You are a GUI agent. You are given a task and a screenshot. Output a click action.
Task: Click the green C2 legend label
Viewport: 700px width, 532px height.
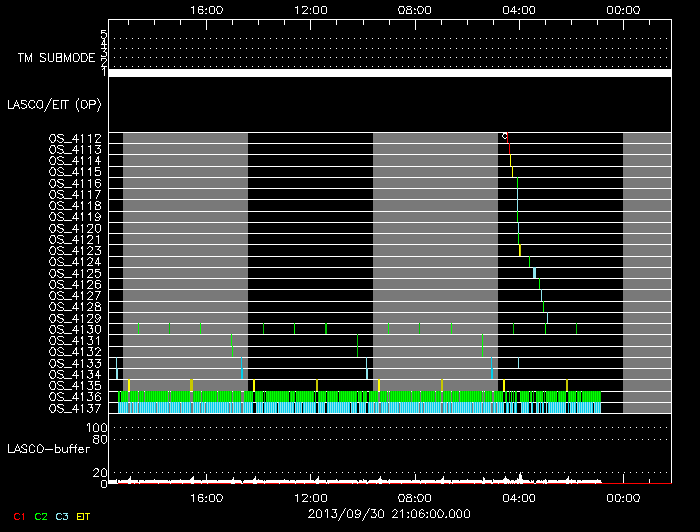pos(40,517)
